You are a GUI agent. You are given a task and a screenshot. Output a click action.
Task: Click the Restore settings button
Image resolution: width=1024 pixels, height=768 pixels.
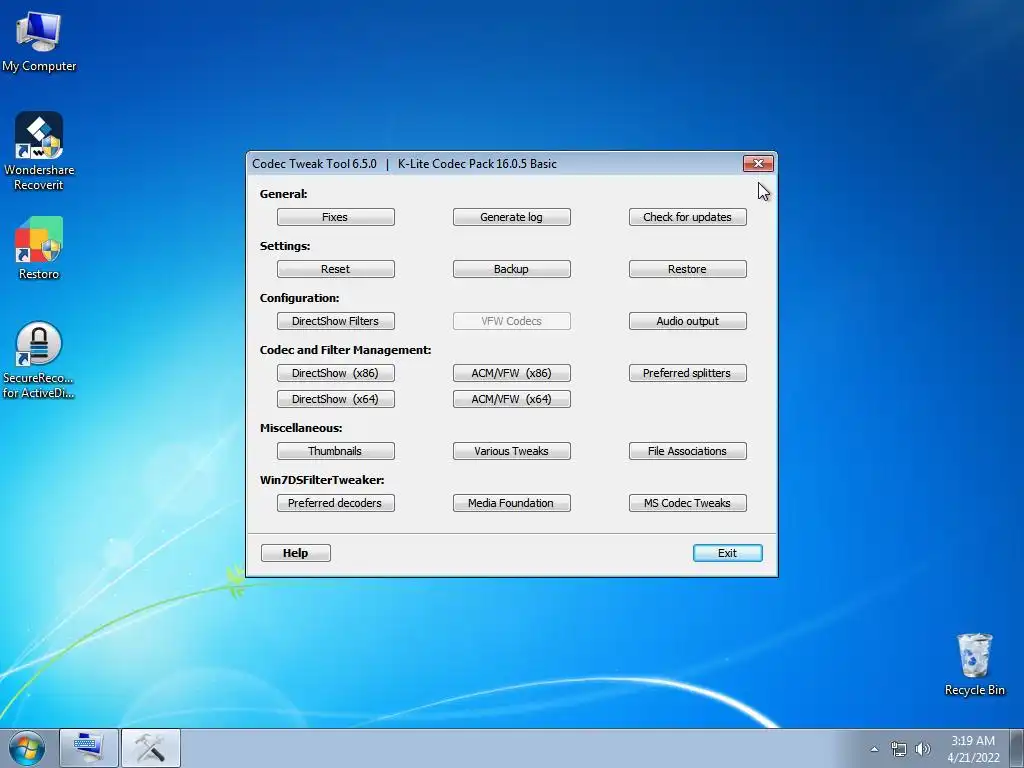tap(688, 269)
